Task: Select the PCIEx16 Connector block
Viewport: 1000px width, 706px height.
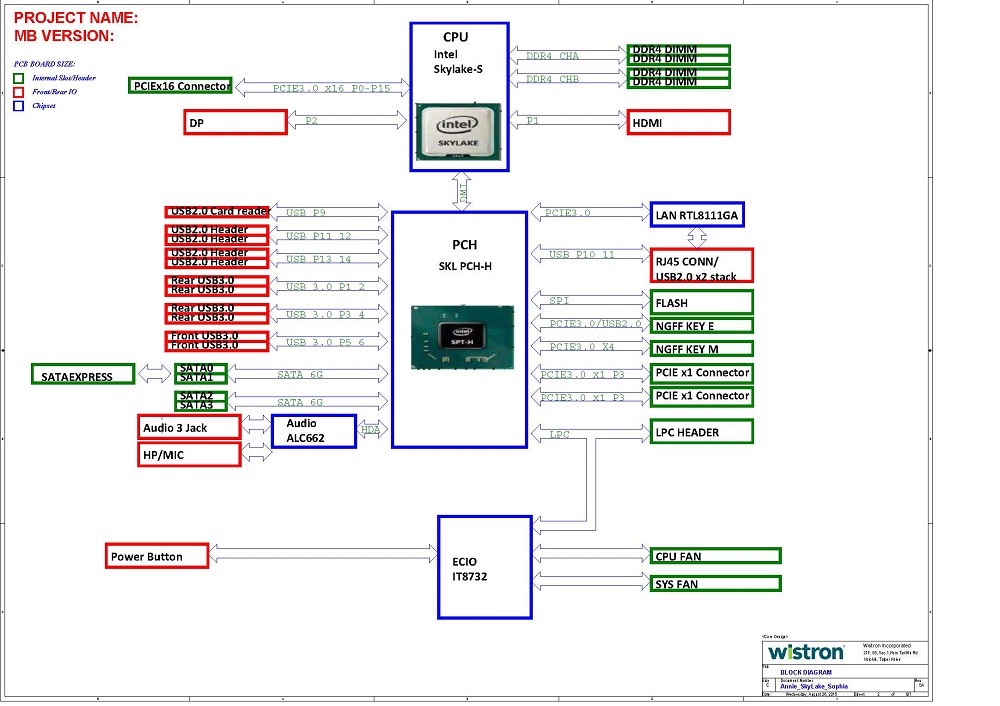Action: pyautogui.click(x=180, y=86)
